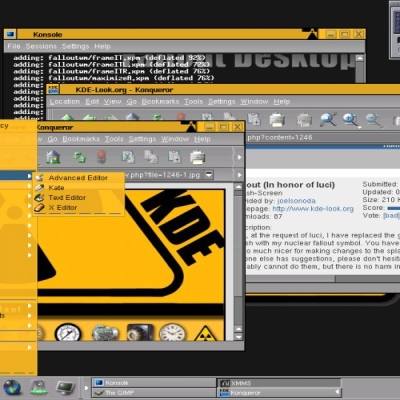Image resolution: width=400 pixels, height=400 pixels.
Task: Click the clock icon in the splash image
Action: (172, 332)
